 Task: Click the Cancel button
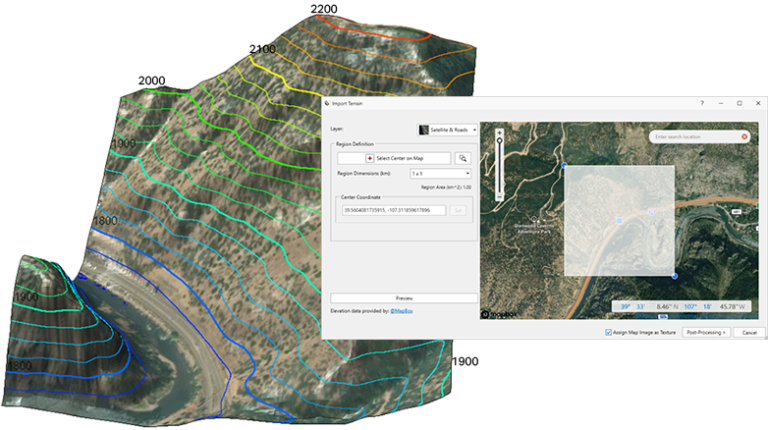tap(748, 332)
